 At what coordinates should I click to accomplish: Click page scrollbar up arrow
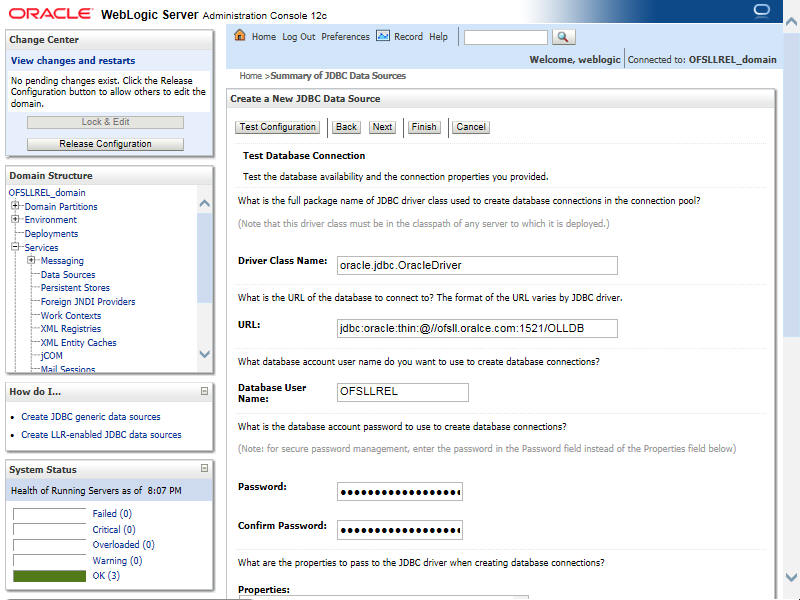(x=791, y=21)
